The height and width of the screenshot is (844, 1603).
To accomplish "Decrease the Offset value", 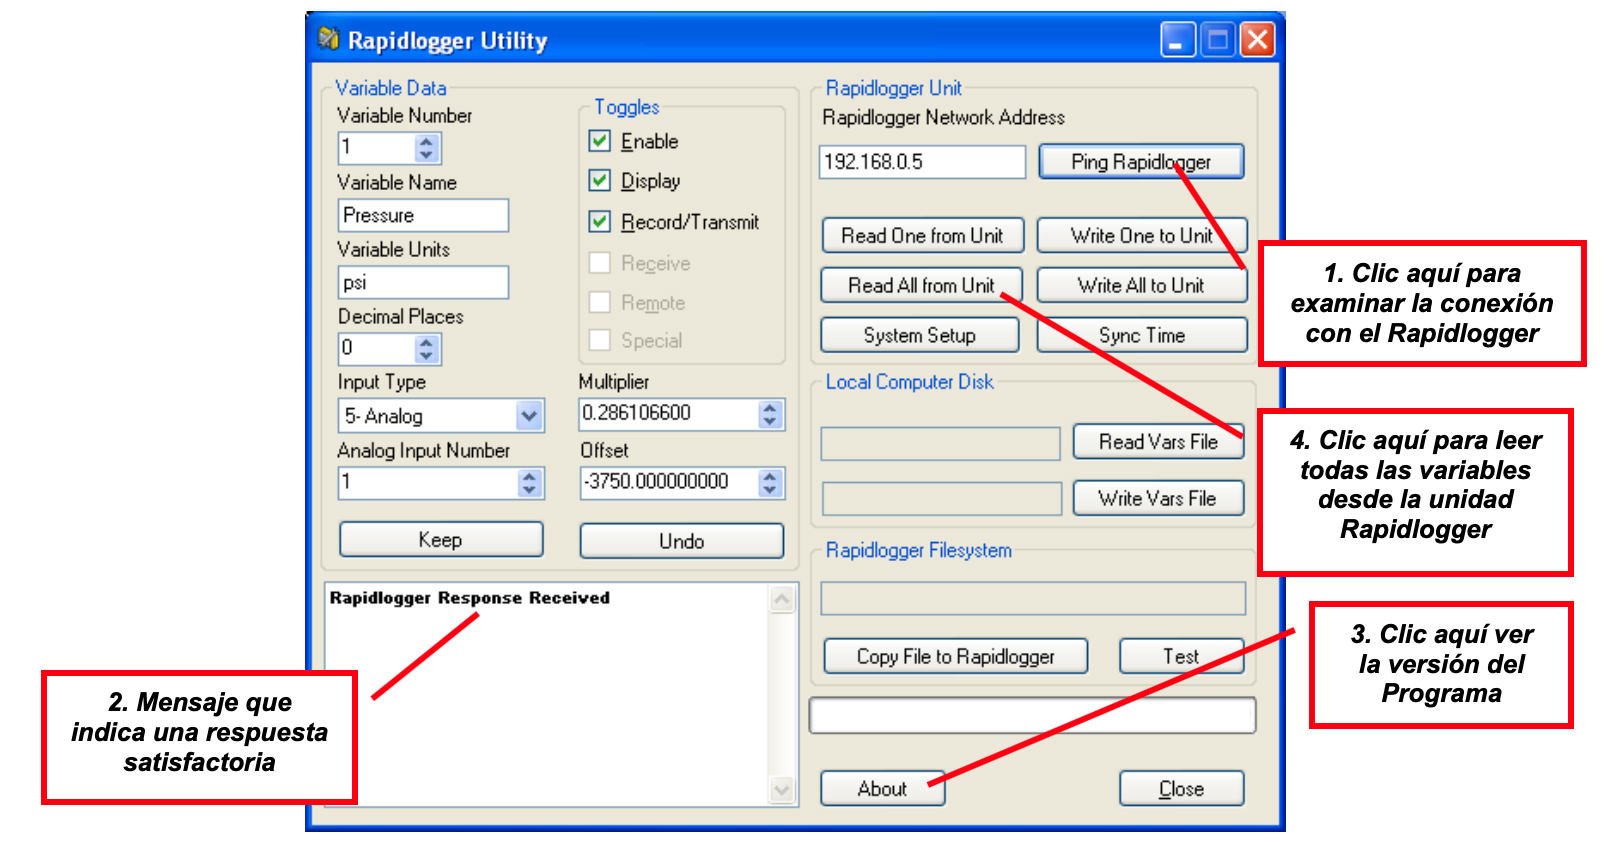I will click(770, 490).
